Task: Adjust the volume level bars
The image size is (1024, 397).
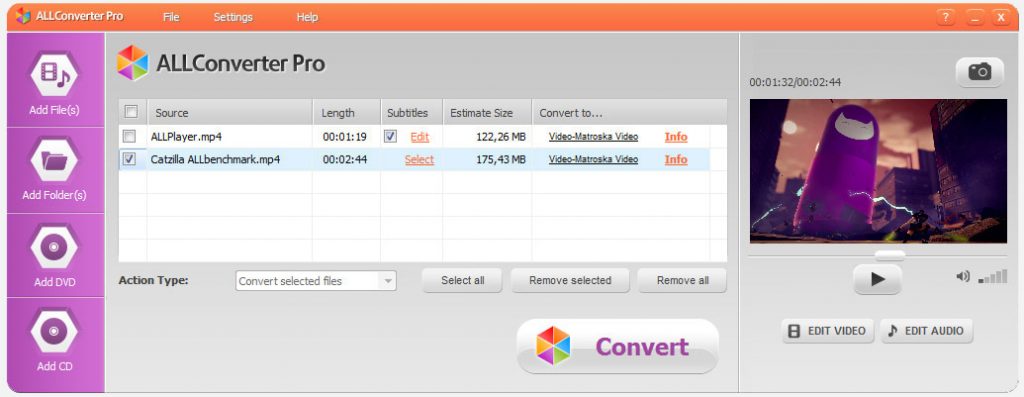Action: 993,277
